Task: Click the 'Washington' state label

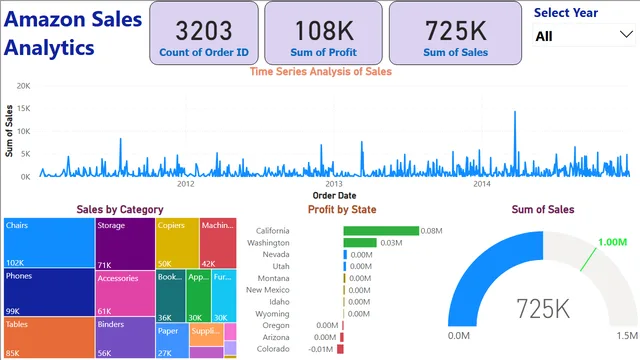Action: pyautogui.click(x=268, y=242)
